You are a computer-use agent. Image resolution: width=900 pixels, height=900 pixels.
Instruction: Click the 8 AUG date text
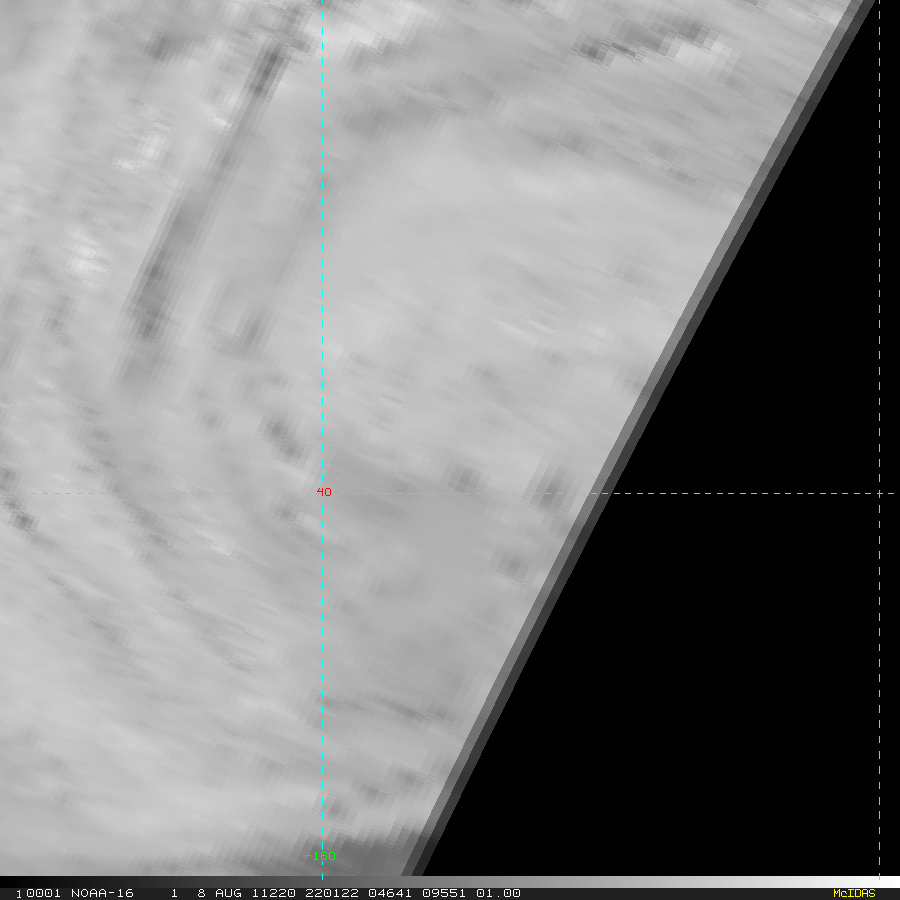tap(219, 893)
